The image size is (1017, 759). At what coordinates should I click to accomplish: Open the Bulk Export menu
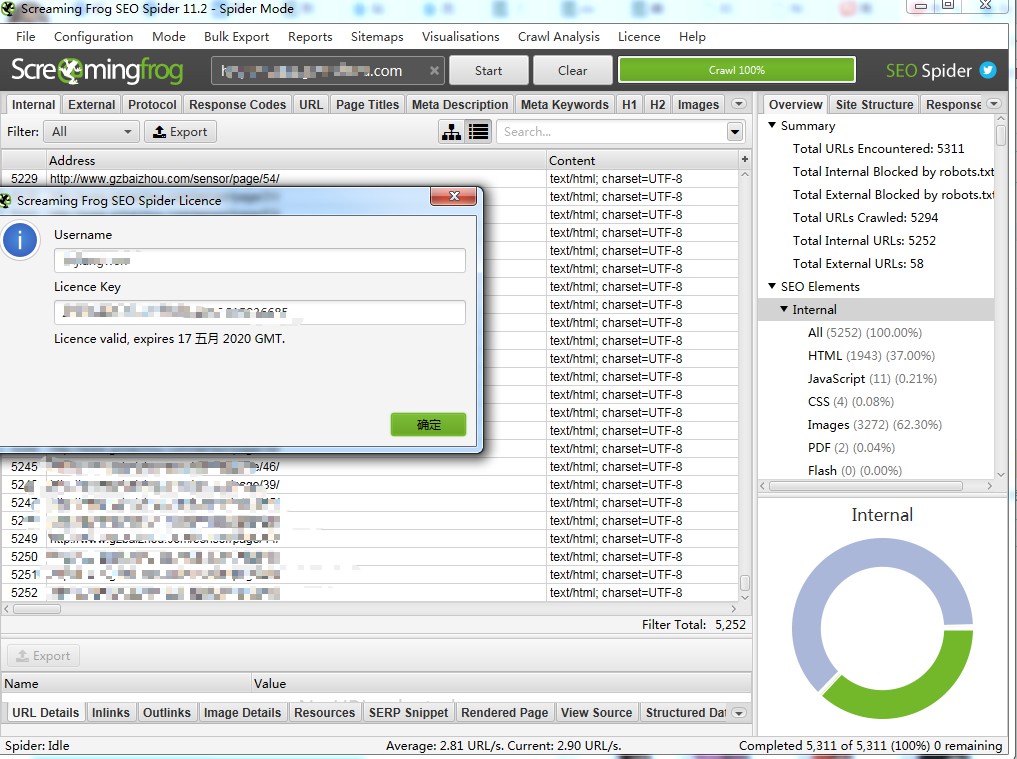coord(237,36)
